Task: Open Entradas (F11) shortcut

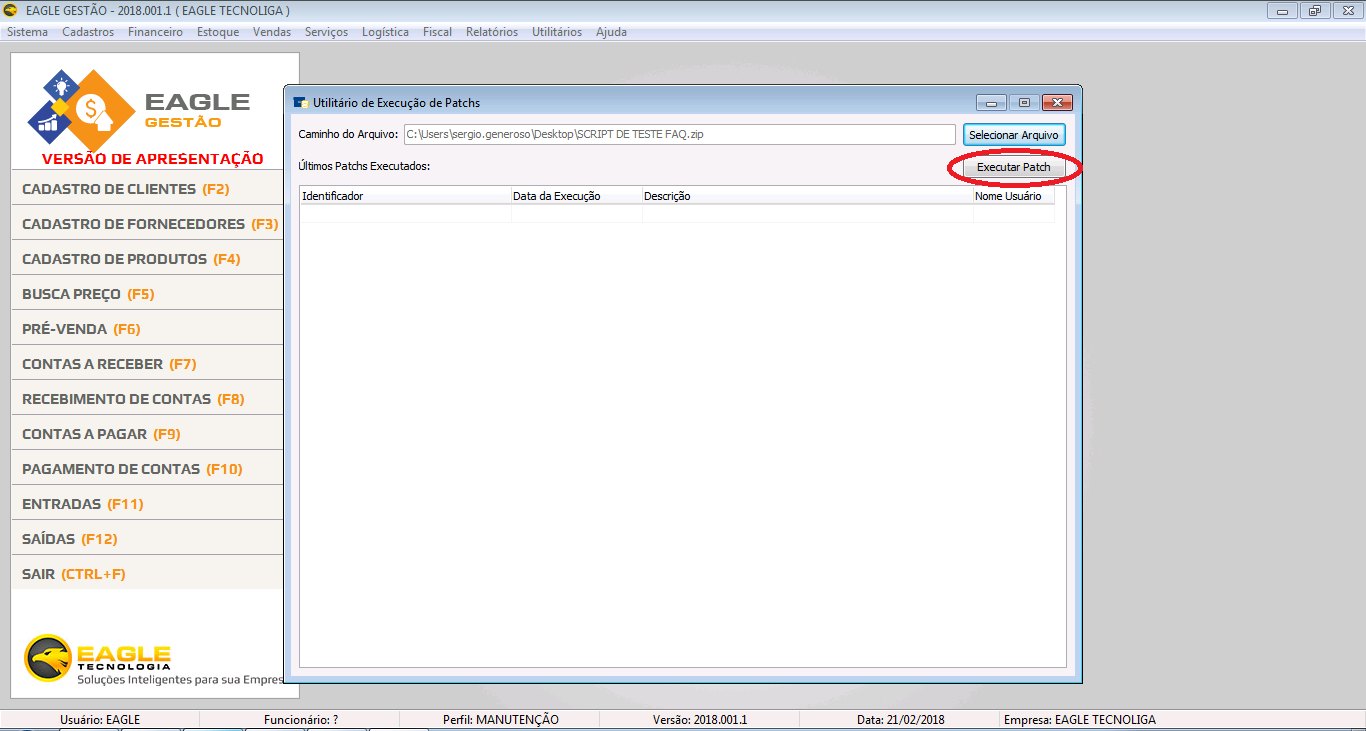Action: pos(148,504)
